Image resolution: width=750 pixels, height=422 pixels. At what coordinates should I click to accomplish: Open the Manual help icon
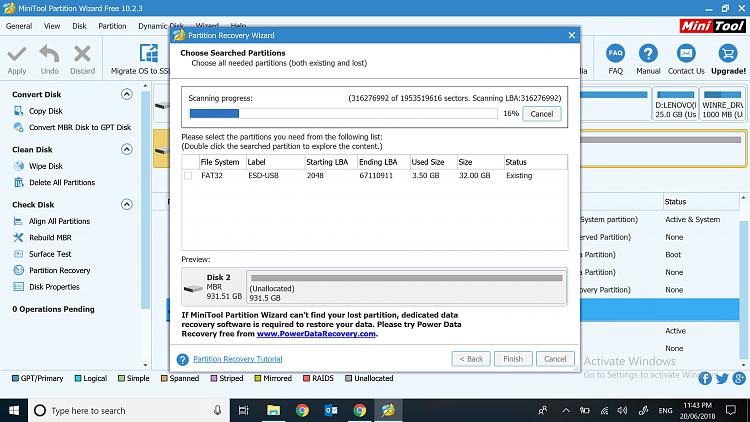[648, 53]
